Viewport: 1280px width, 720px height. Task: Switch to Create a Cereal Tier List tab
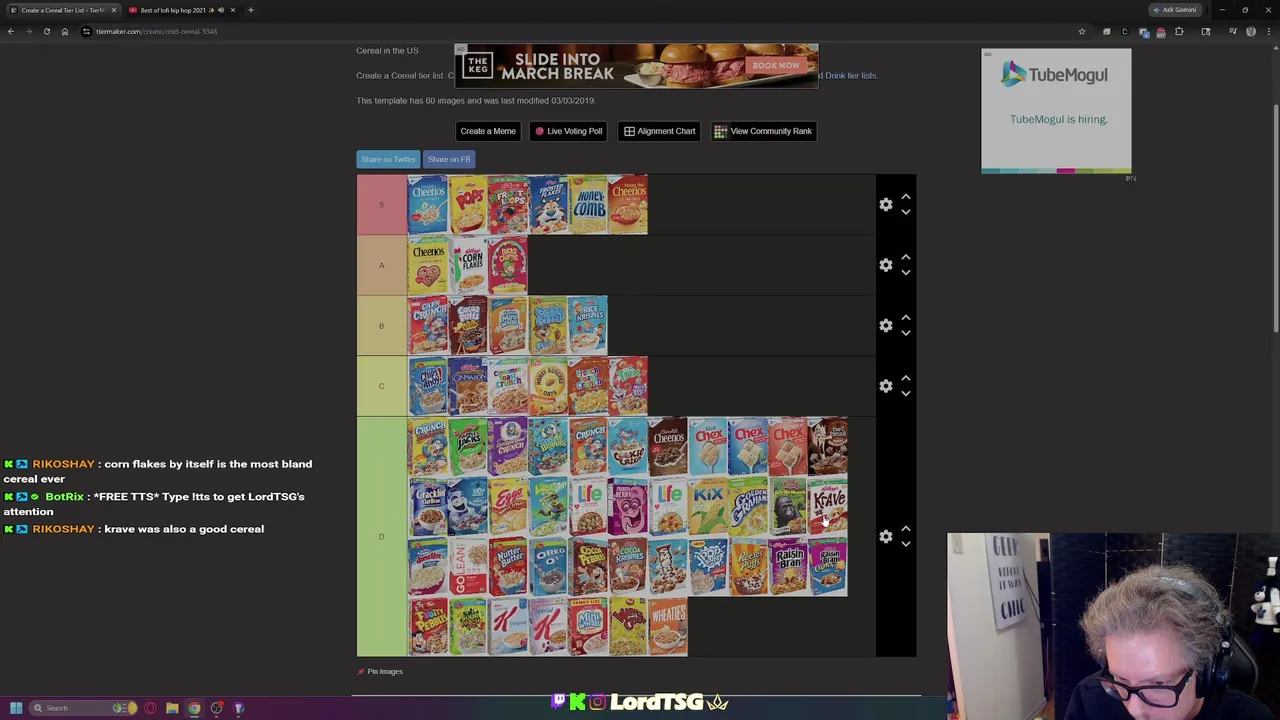(62, 10)
